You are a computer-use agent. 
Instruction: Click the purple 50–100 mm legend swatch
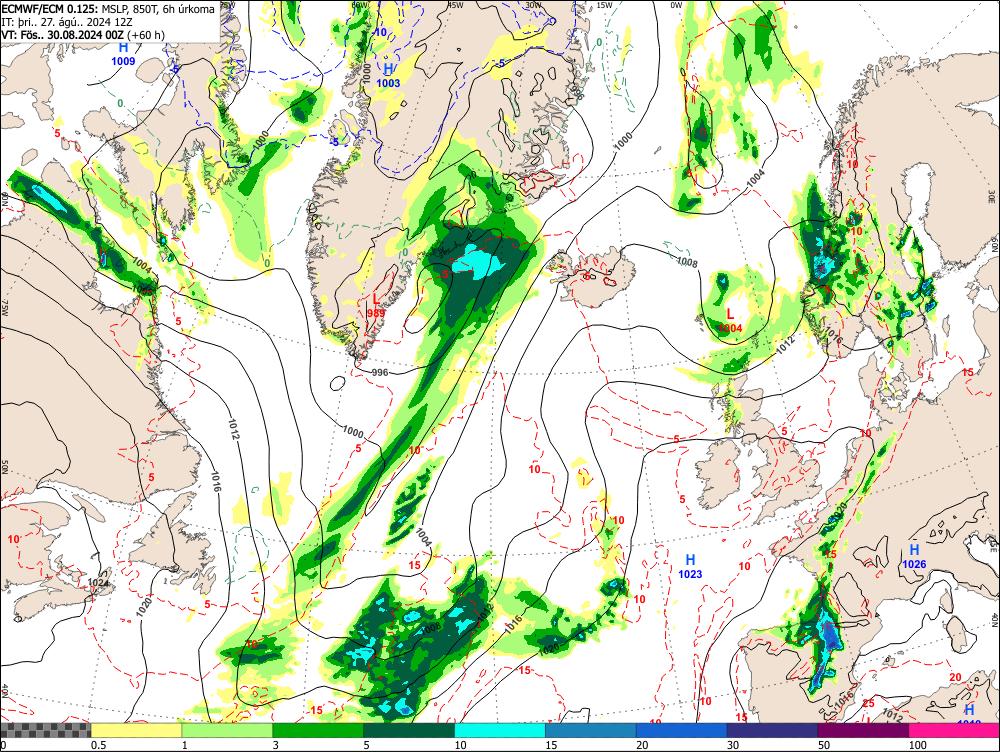click(864, 730)
